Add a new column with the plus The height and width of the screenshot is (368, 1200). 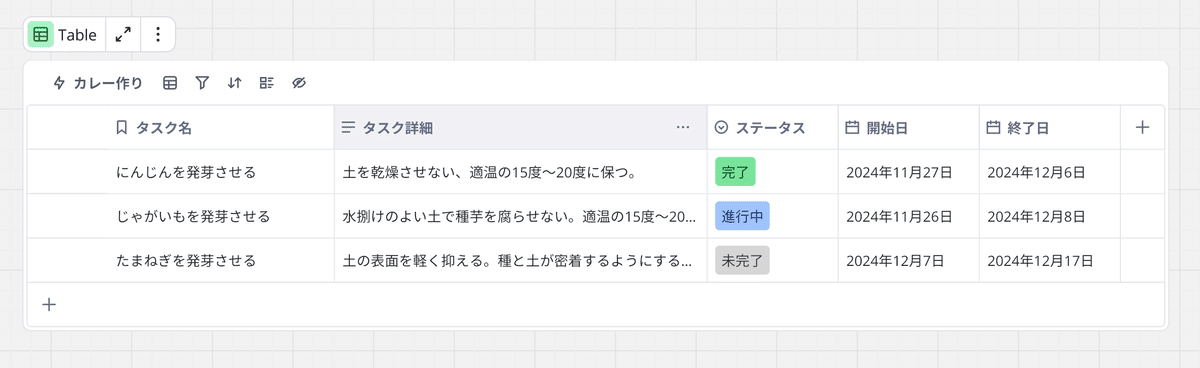click(x=1143, y=127)
